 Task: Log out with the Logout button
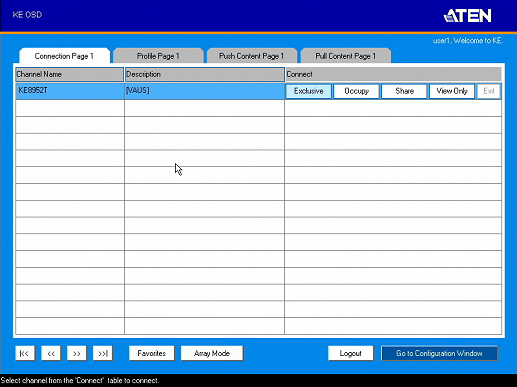coord(351,353)
